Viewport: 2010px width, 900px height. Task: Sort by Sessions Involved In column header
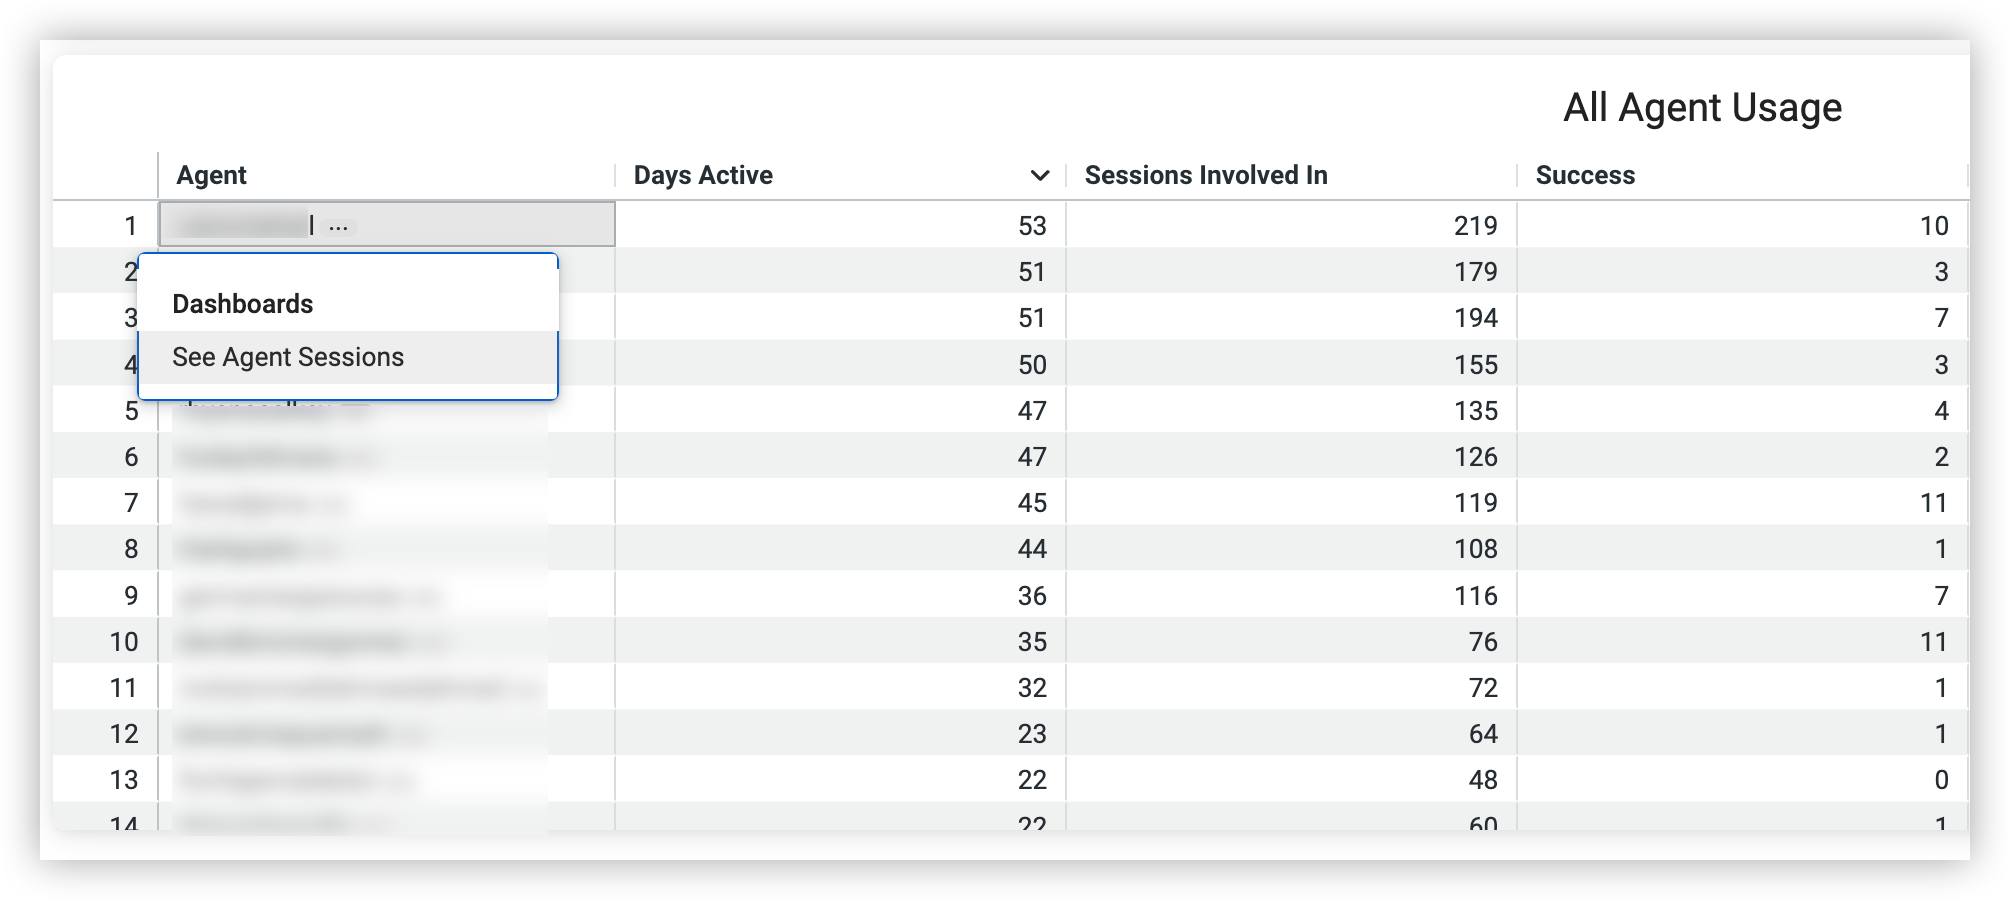pos(1206,175)
